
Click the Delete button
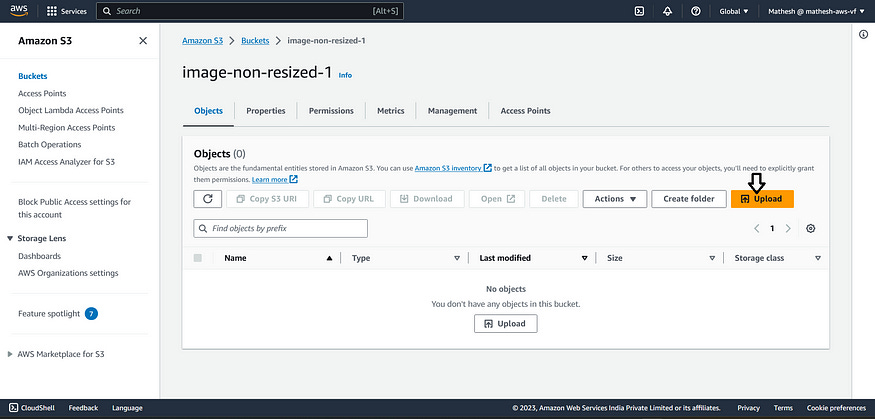554,199
